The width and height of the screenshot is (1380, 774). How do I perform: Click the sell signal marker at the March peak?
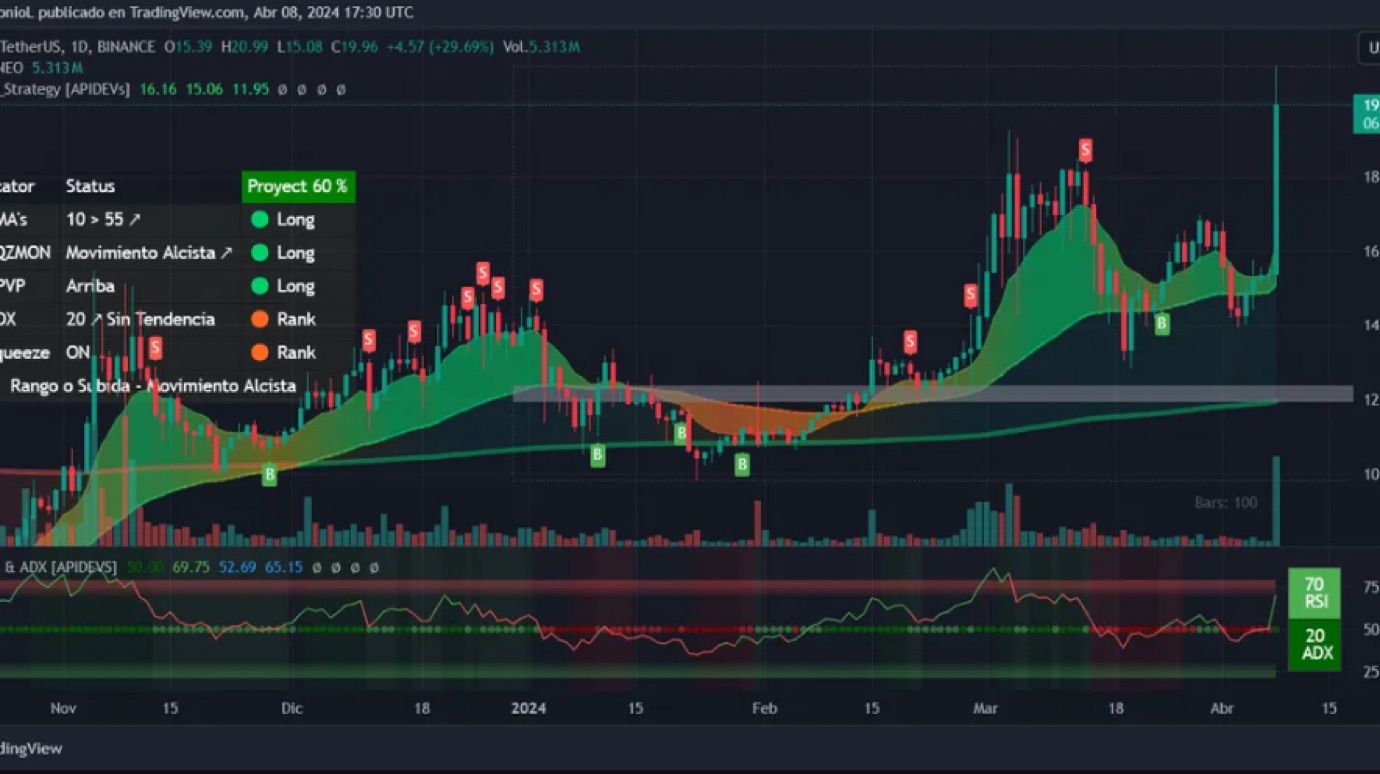1085,150
